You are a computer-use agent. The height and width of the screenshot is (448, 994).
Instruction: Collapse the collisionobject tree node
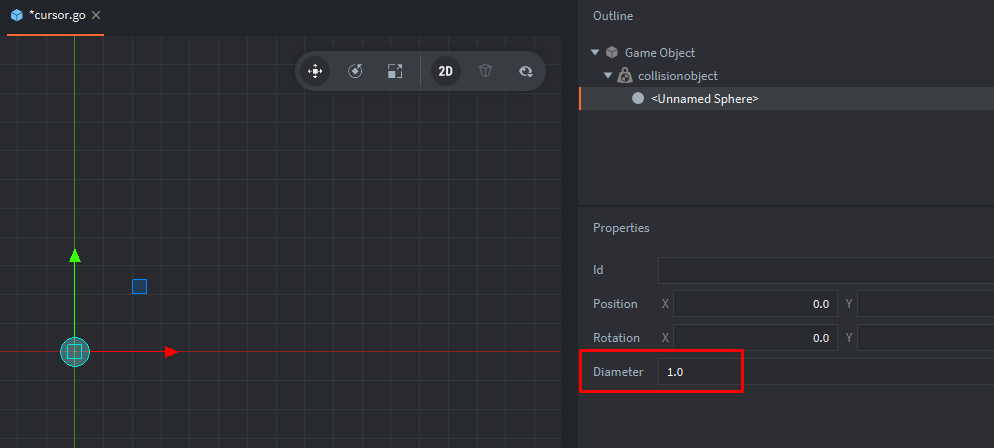click(x=608, y=75)
